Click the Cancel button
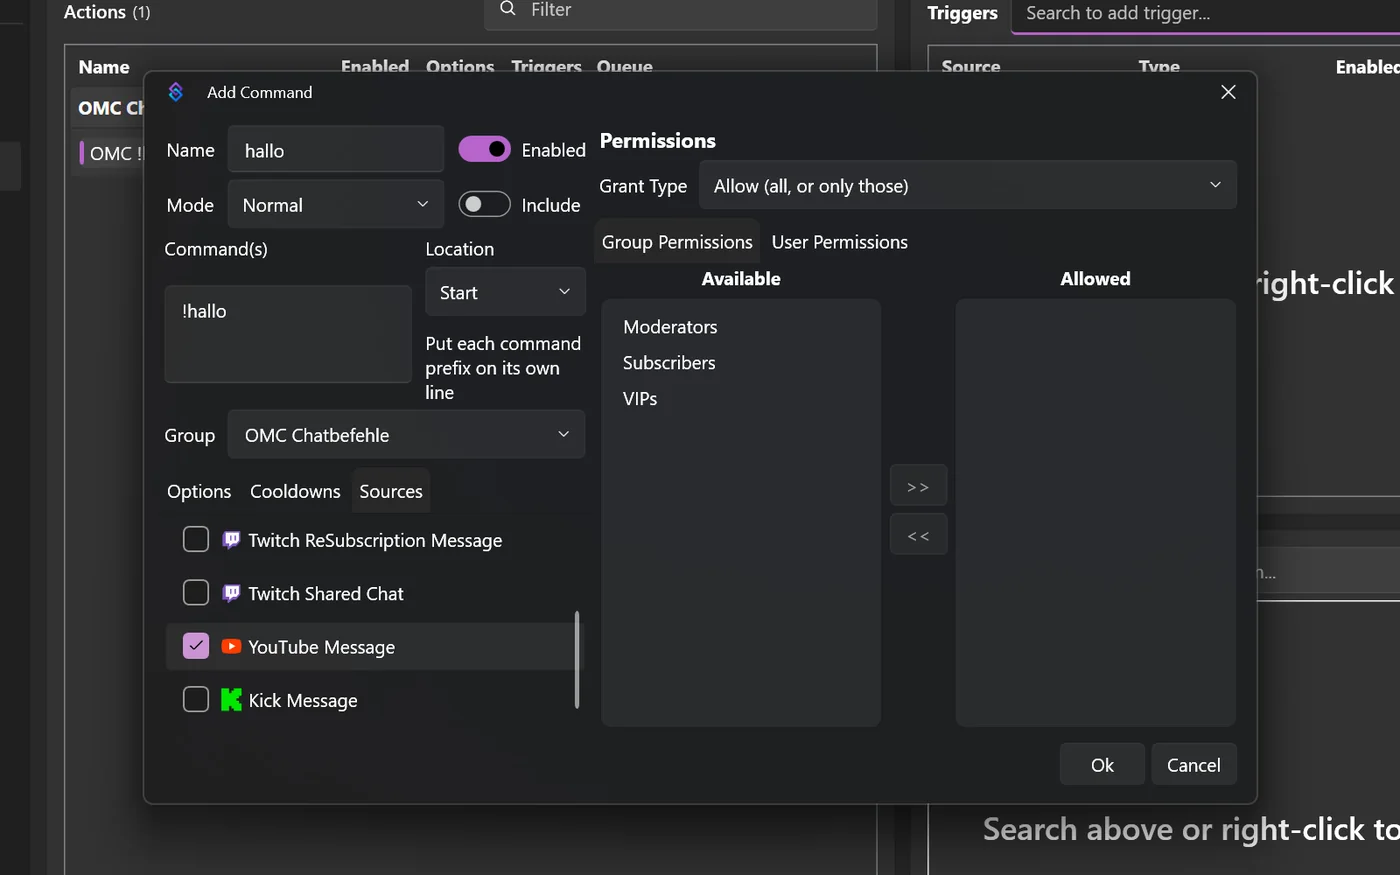This screenshot has height=875, width=1400. [1194, 765]
